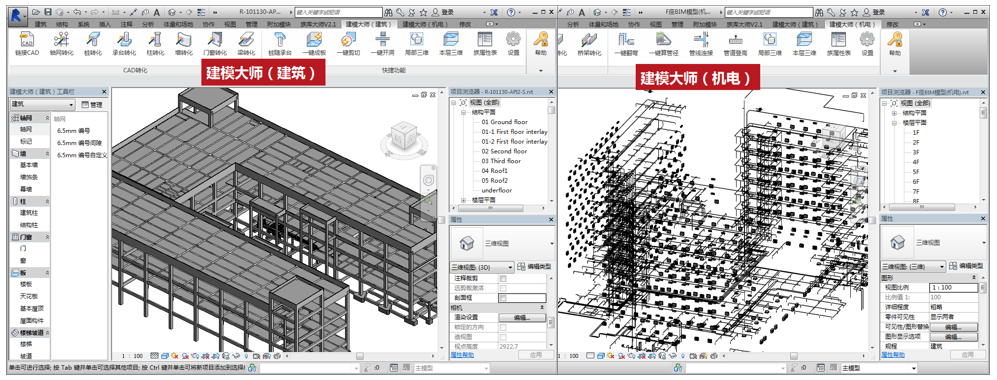This screenshot has width=997, height=380.
Task: Open the 三维视图: (3D) type selector dropdown
Action: [482, 267]
